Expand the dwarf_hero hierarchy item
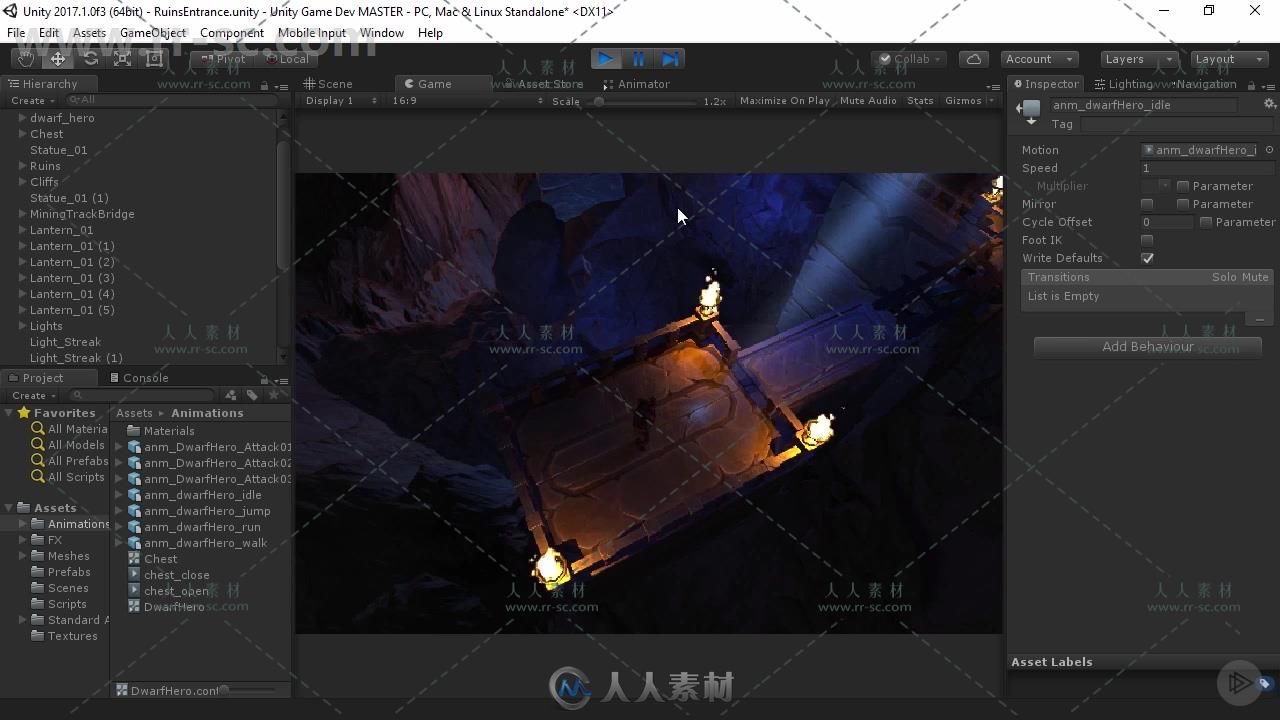The image size is (1280, 720). click(22, 118)
